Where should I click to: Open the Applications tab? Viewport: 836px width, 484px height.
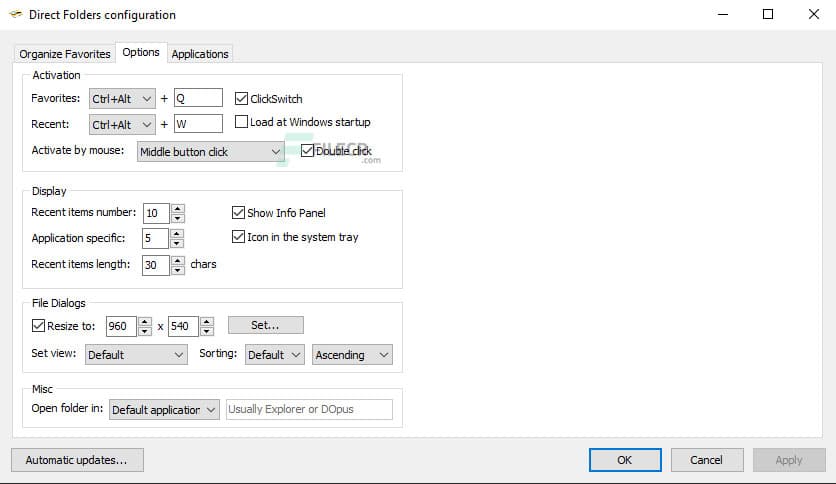point(200,54)
